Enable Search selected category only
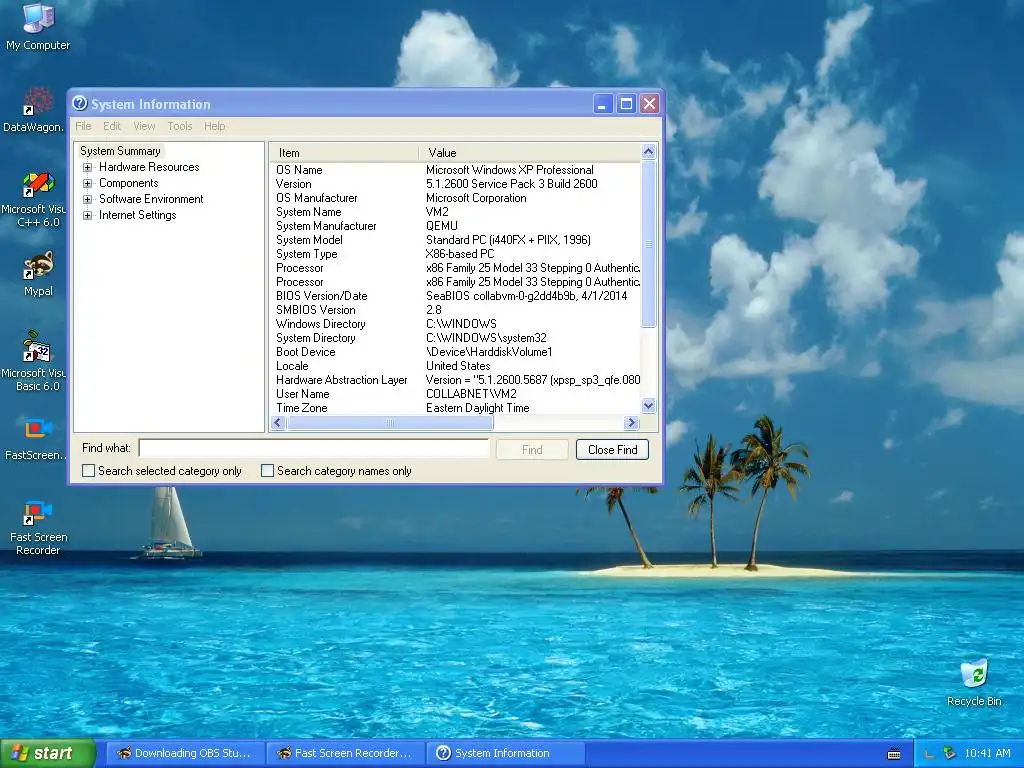This screenshot has height=768, width=1024. [88, 471]
